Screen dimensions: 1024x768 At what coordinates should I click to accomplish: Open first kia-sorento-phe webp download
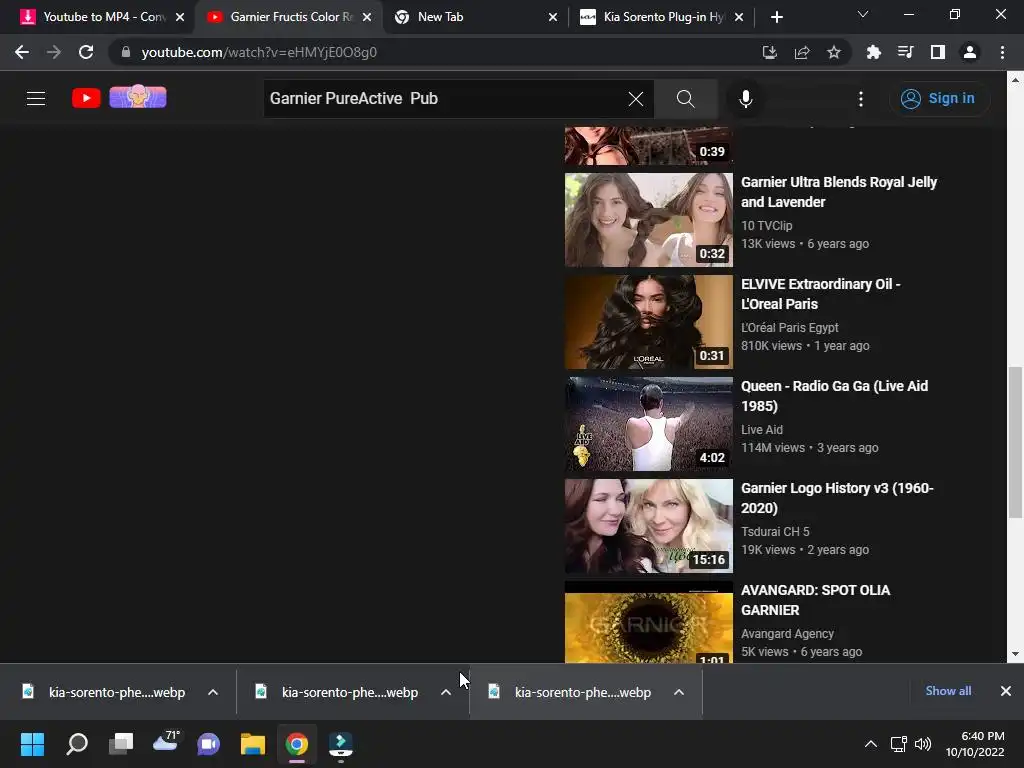click(x=104, y=692)
